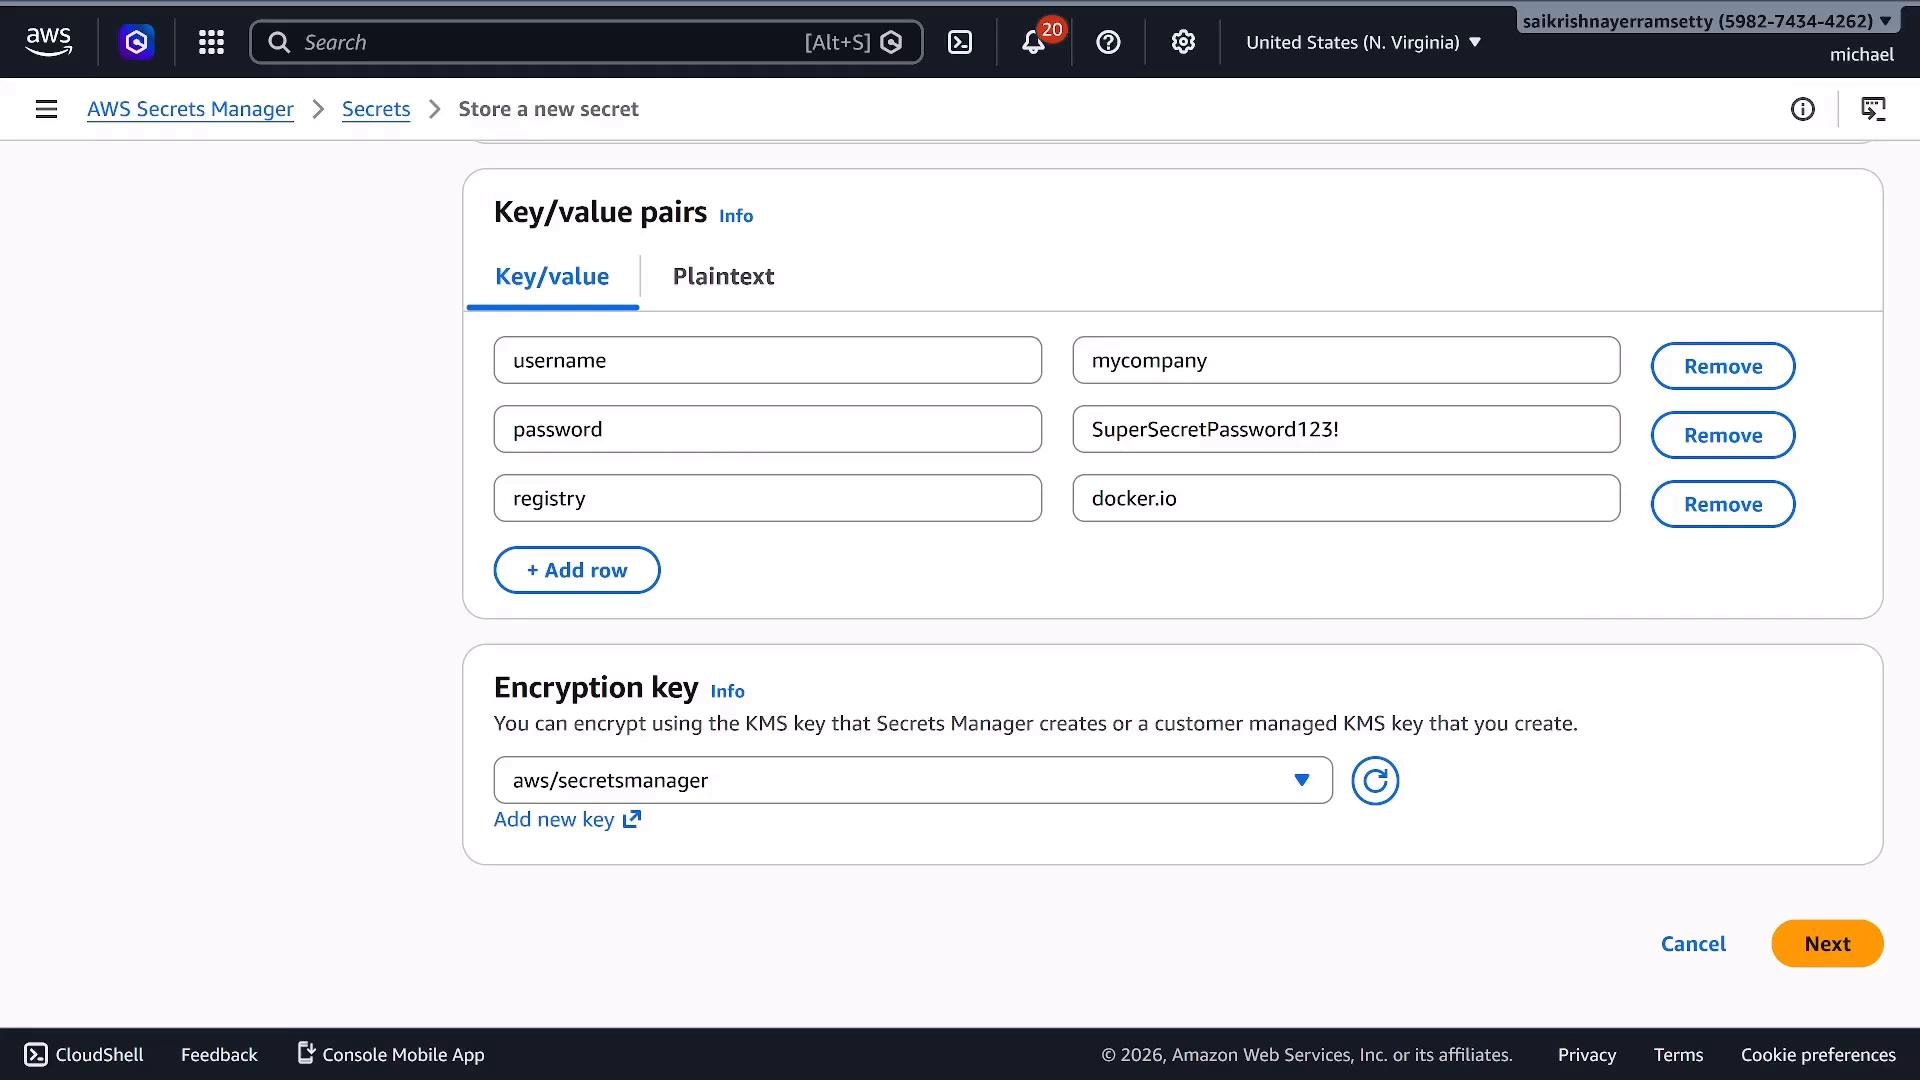Image resolution: width=1920 pixels, height=1080 pixels.
Task: Open CloudShell from the footer bar
Action: 84,1055
